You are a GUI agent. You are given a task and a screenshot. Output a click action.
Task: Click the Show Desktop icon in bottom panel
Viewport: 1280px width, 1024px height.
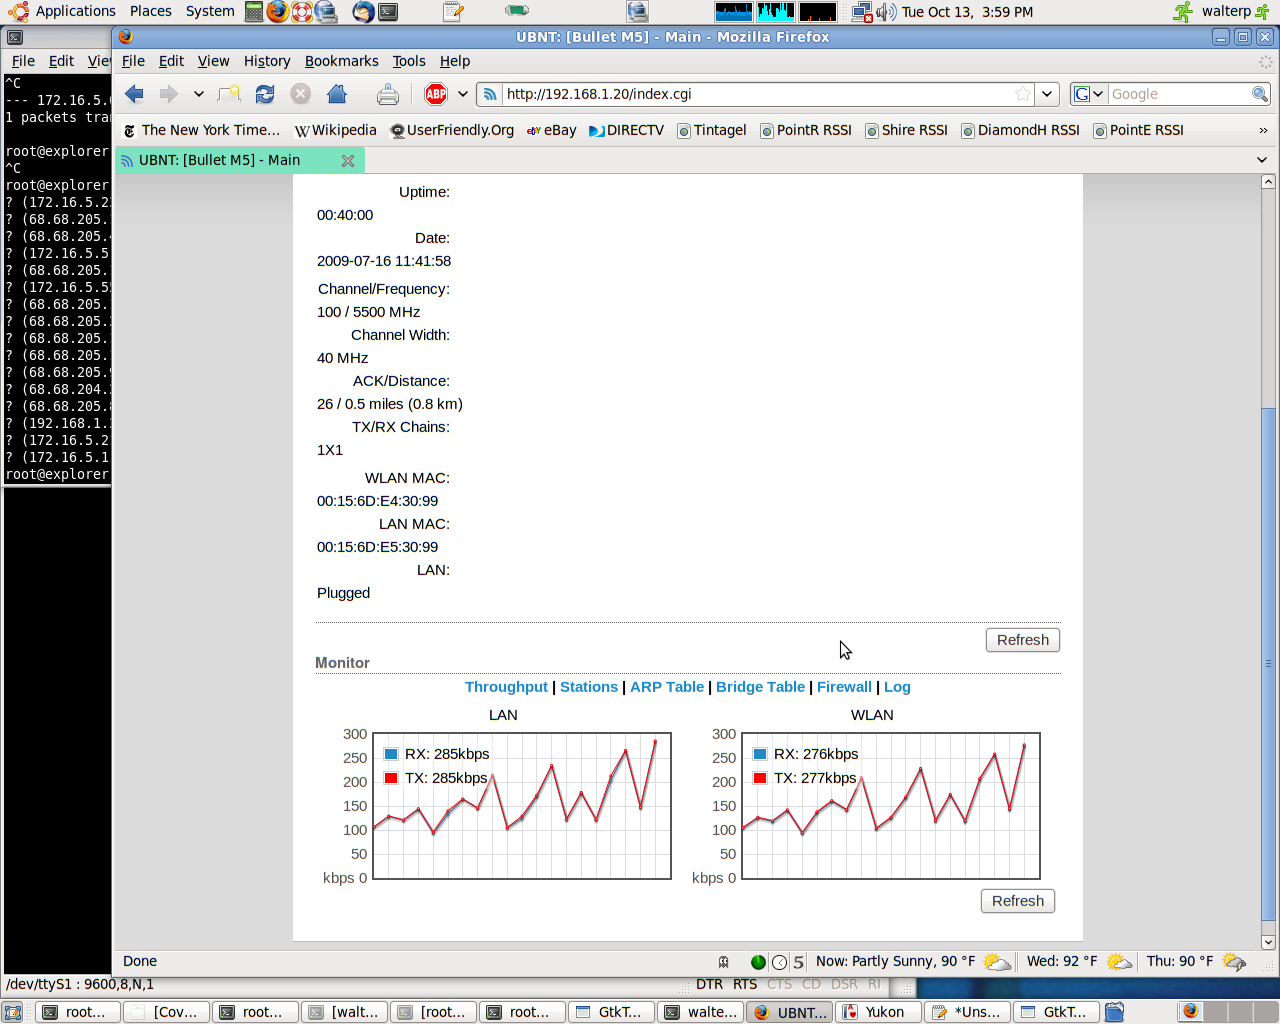pos(13,1012)
